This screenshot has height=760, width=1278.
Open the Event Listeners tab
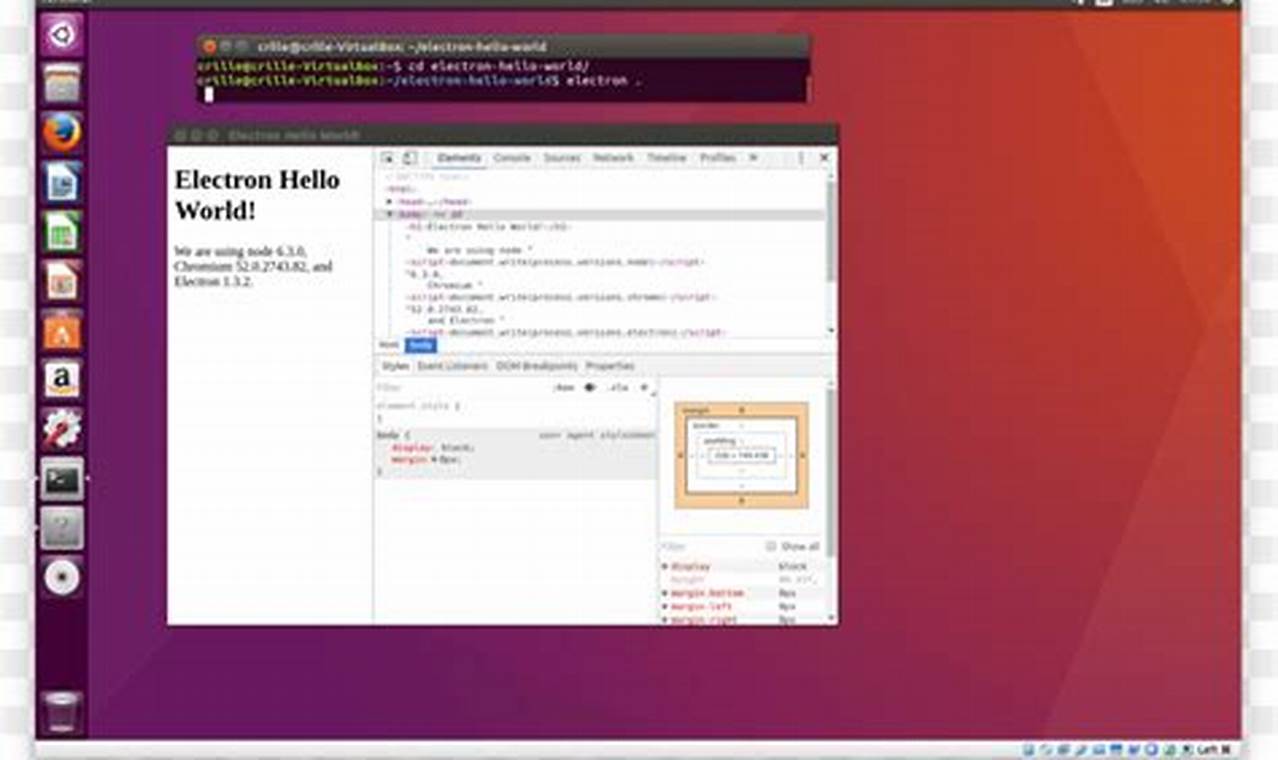point(452,366)
